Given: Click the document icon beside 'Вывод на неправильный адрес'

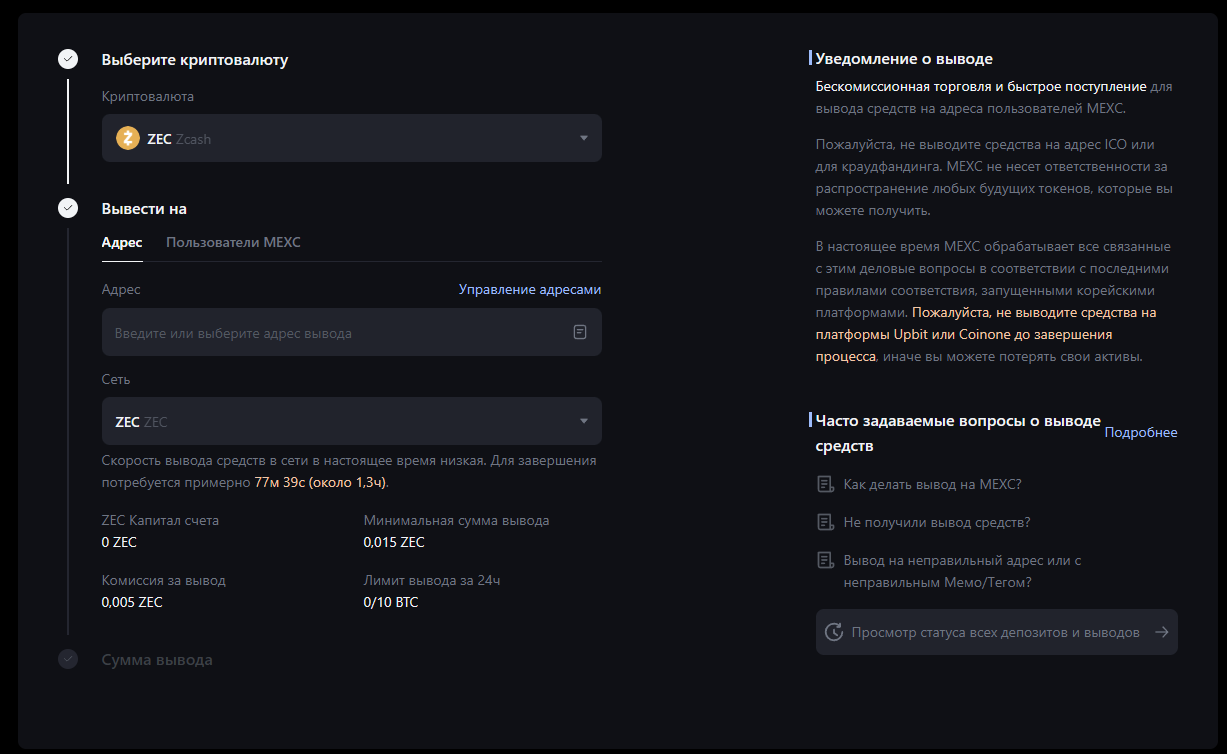Looking at the screenshot, I should (x=825, y=560).
